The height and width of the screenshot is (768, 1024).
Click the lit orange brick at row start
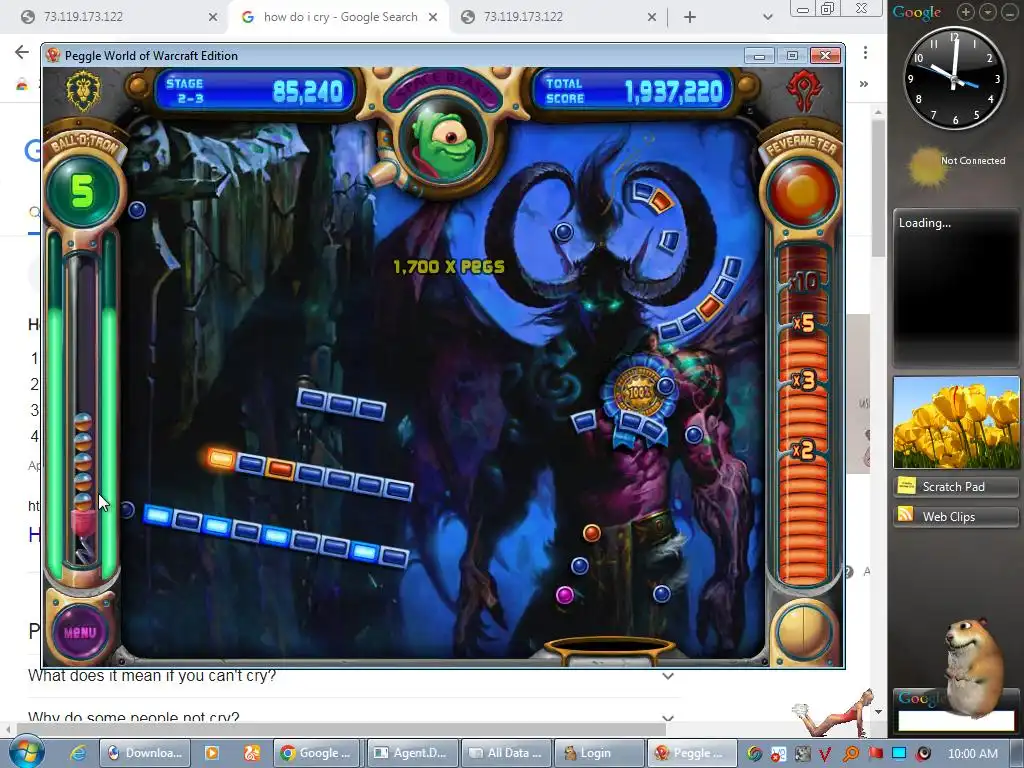(221, 458)
